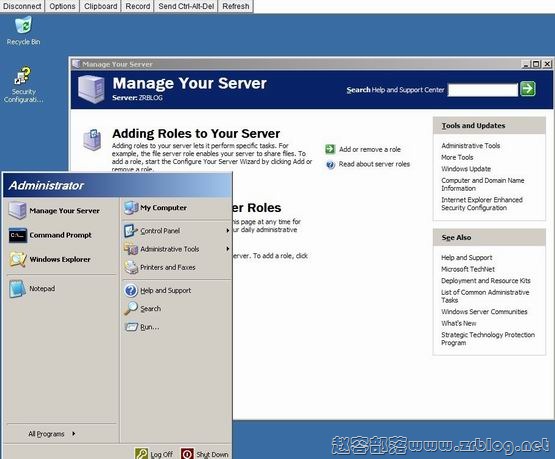
Task: Click the green search arrow button
Action: point(528,89)
